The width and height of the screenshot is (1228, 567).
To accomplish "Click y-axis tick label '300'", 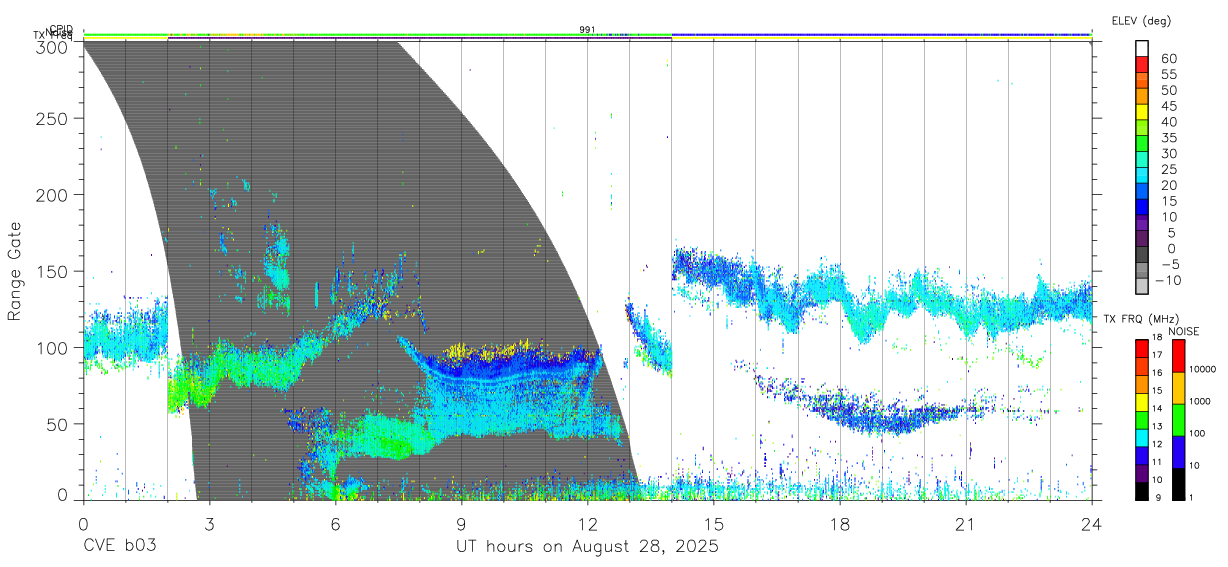I will point(53,46).
